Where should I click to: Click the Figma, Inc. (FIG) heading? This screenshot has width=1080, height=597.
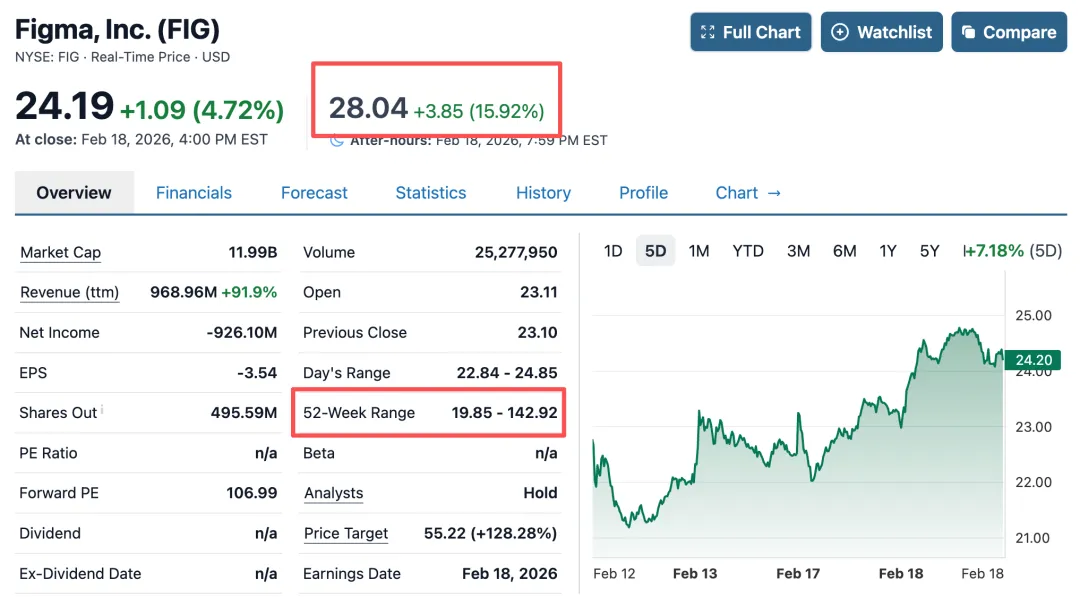tap(117, 30)
